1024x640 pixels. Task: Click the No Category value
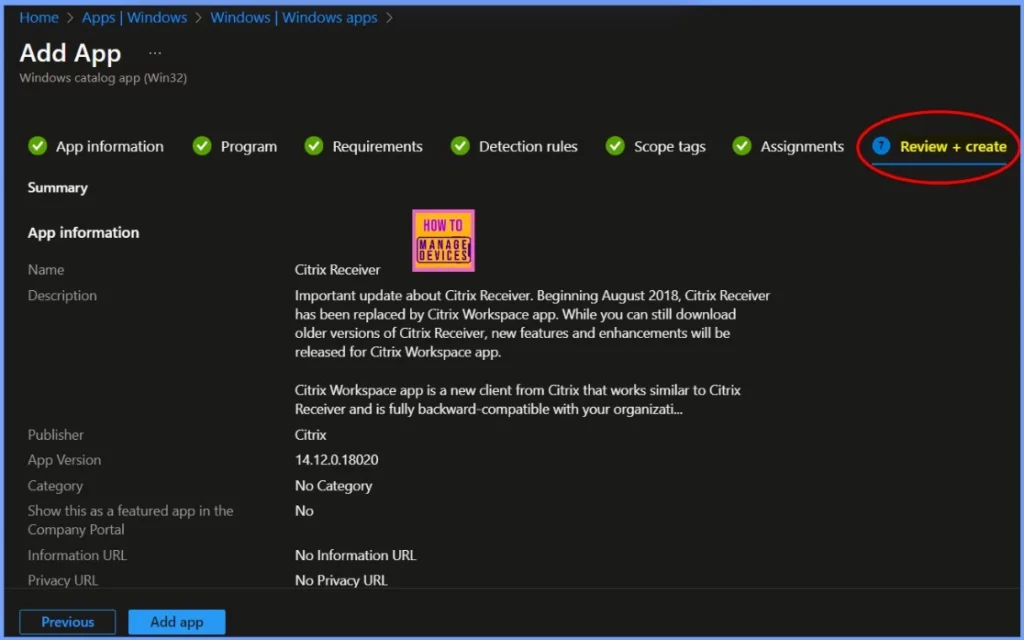point(333,486)
